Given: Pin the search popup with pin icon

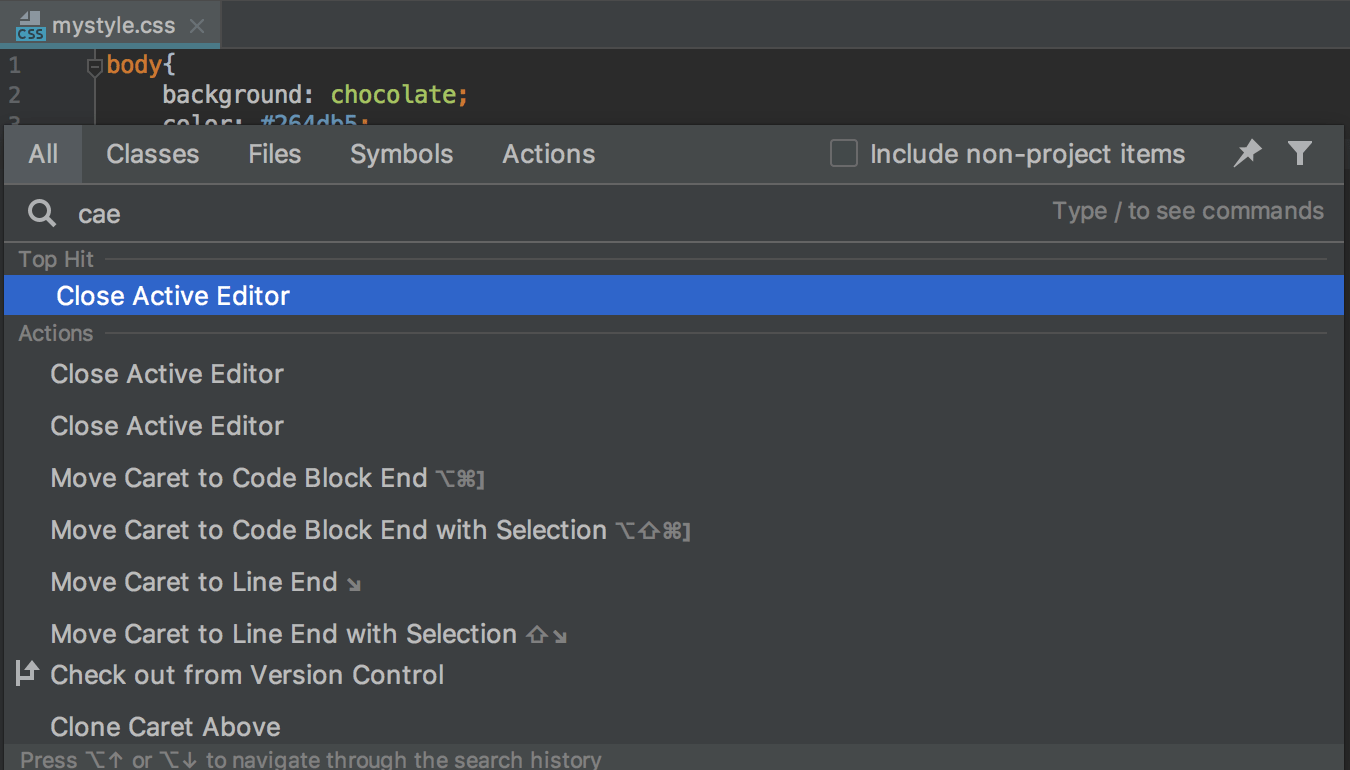Looking at the screenshot, I should pyautogui.click(x=1247, y=153).
